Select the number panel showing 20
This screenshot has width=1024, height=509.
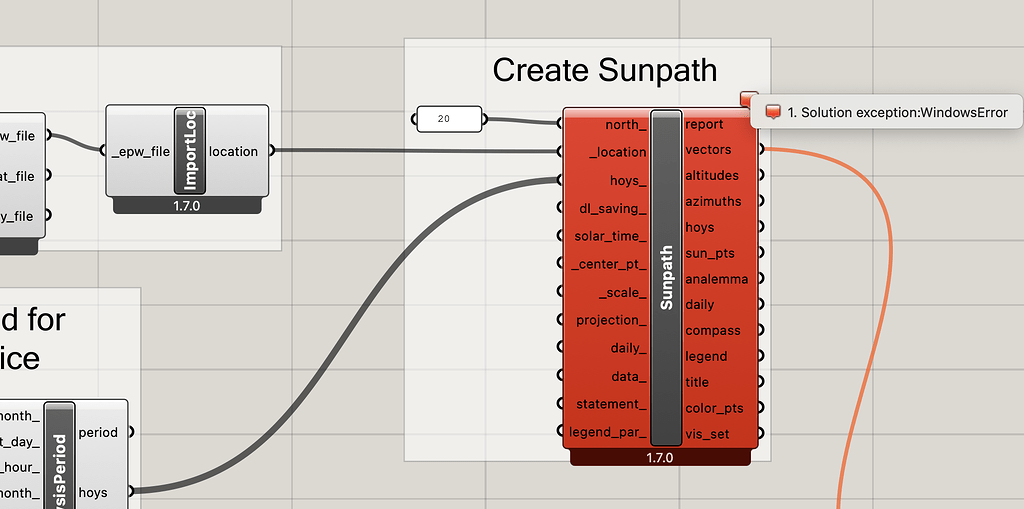449,119
